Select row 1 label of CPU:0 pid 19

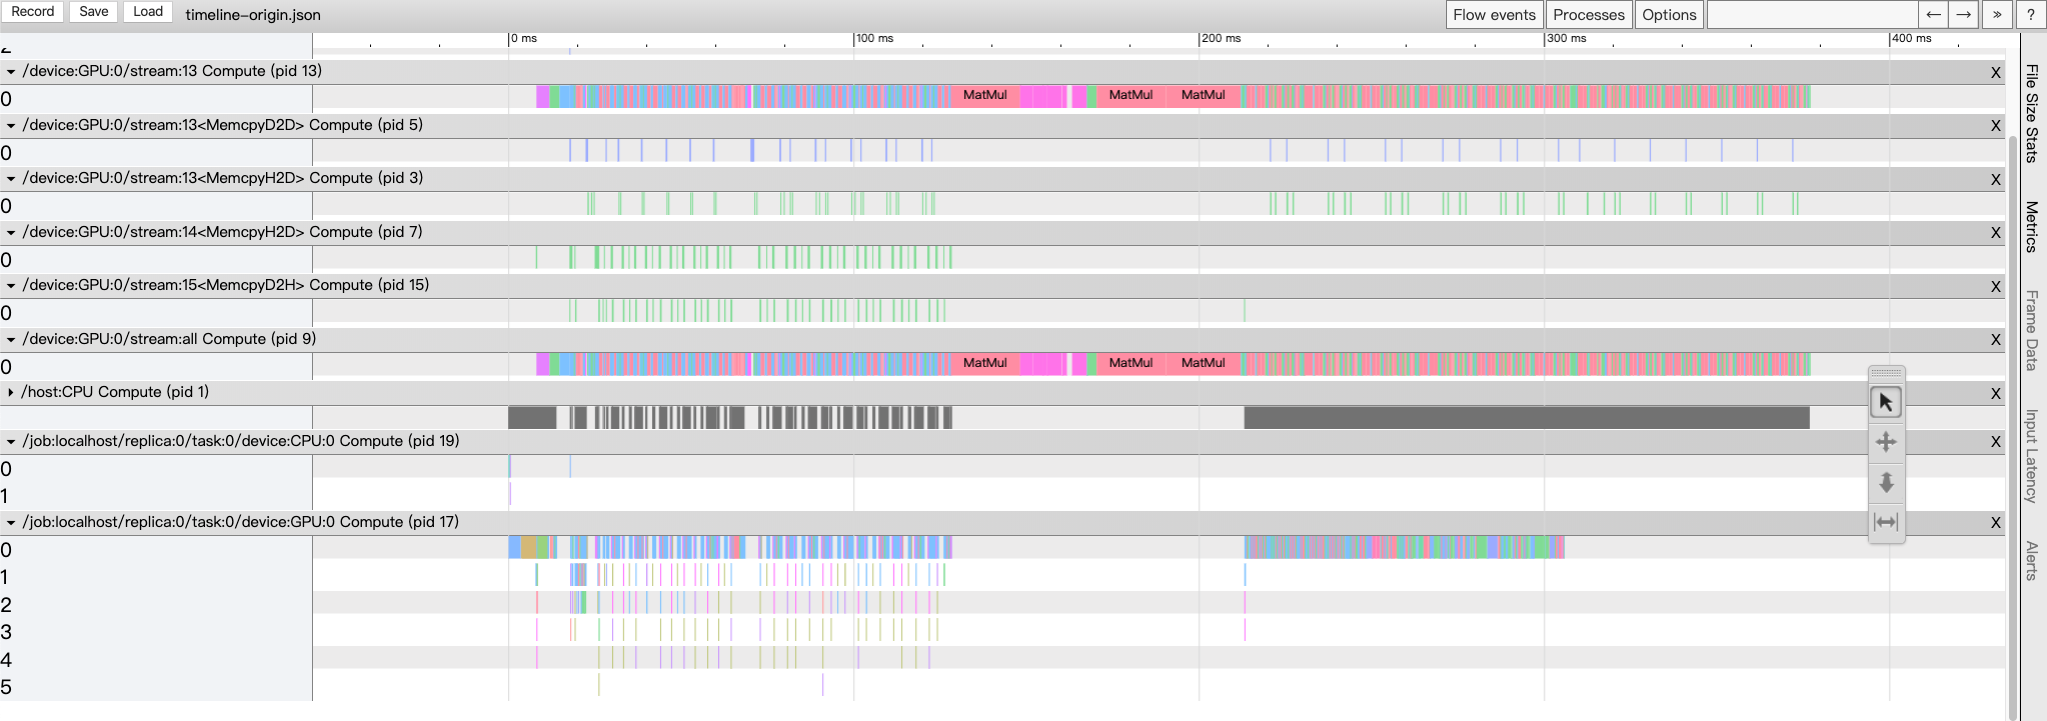(5, 496)
